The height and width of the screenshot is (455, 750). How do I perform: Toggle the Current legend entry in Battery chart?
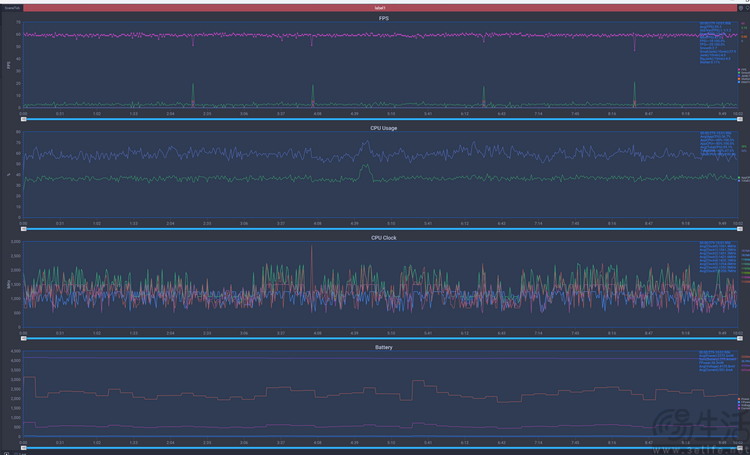743,409
